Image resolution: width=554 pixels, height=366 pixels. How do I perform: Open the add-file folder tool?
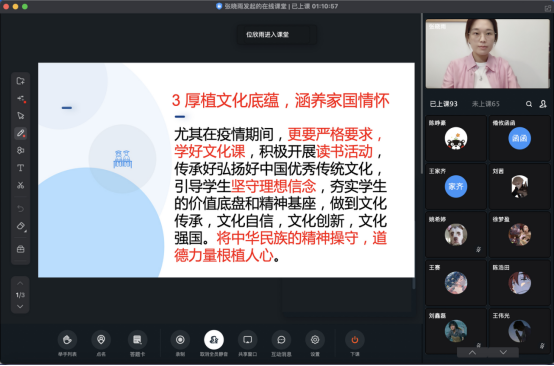20,81
